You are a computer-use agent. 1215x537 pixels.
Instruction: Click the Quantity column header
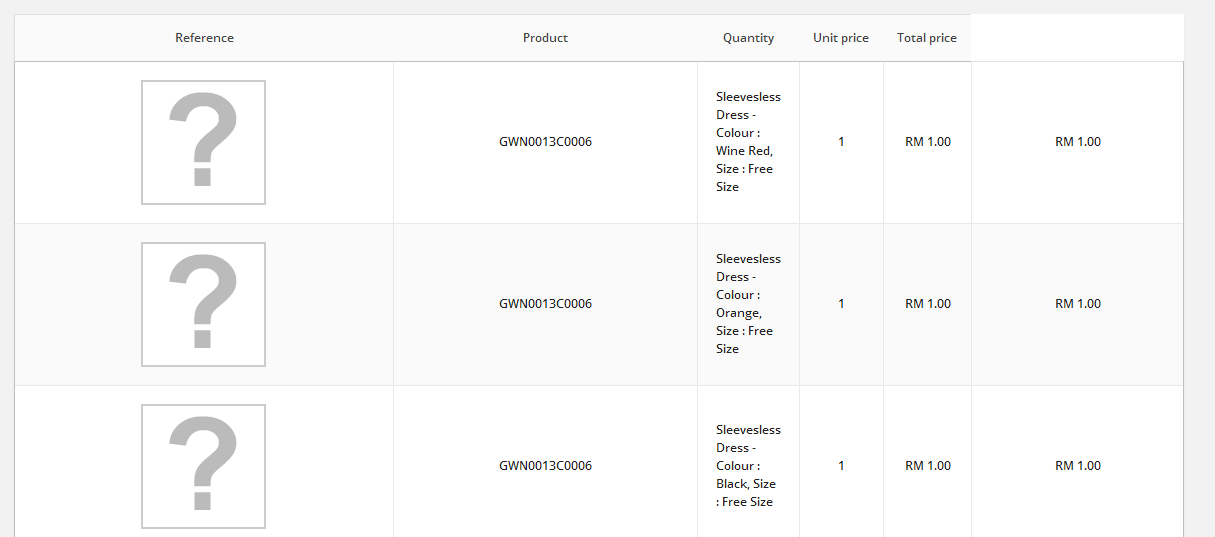tap(748, 38)
